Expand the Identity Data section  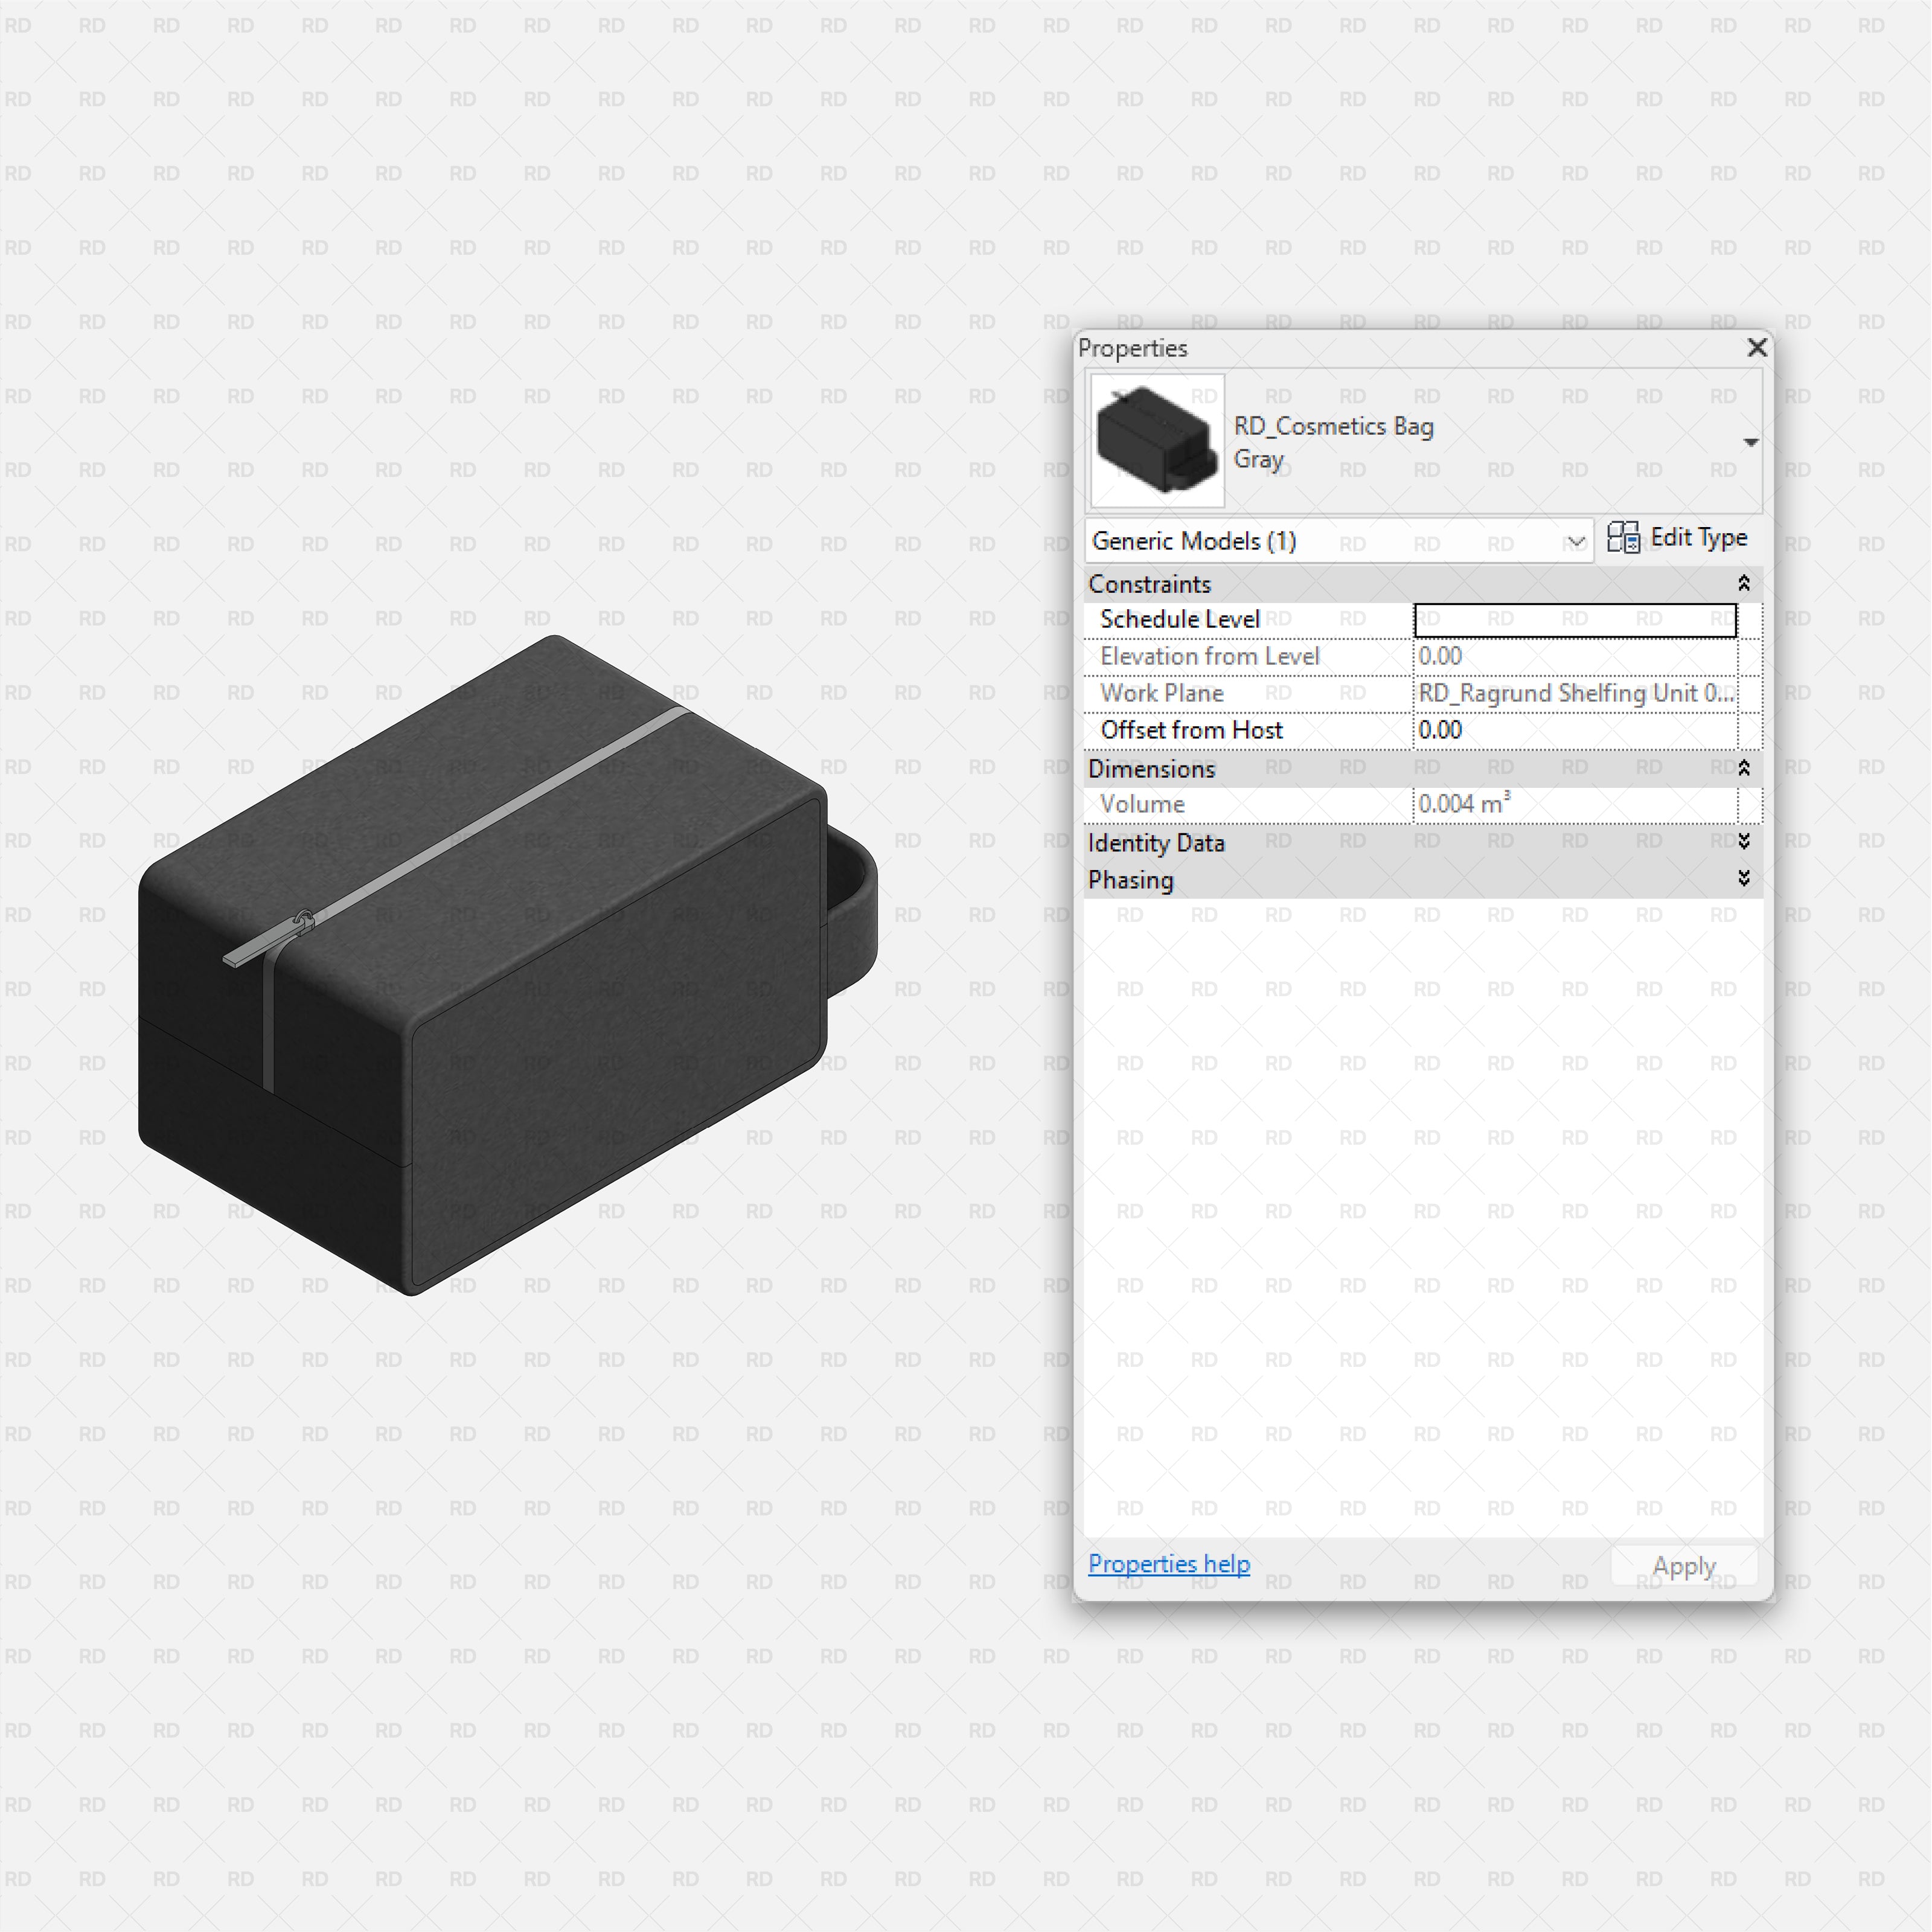tap(1743, 842)
